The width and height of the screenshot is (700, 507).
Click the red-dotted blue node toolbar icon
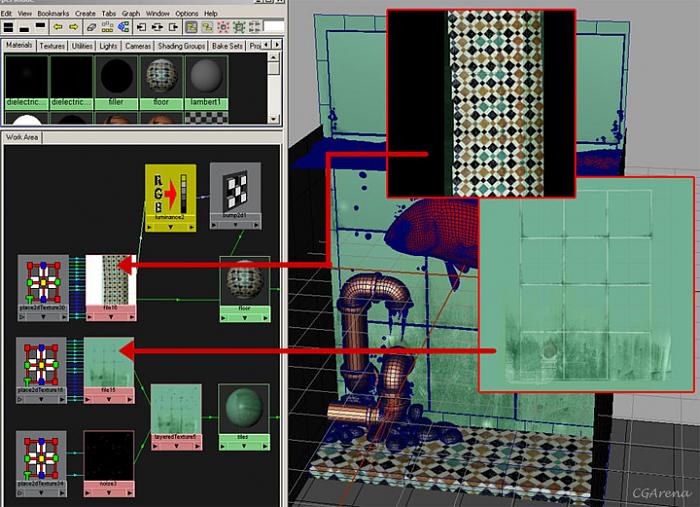coord(223,27)
